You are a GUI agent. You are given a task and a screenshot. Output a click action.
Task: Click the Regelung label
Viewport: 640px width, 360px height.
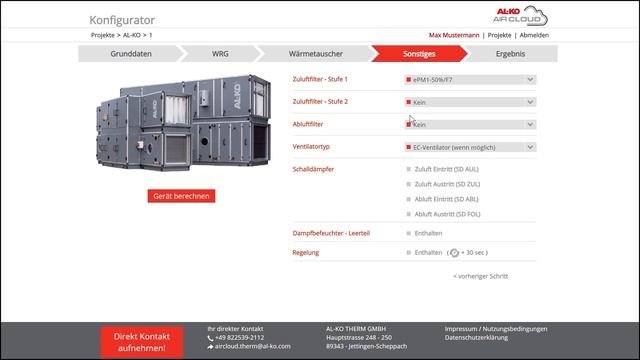[306, 253]
